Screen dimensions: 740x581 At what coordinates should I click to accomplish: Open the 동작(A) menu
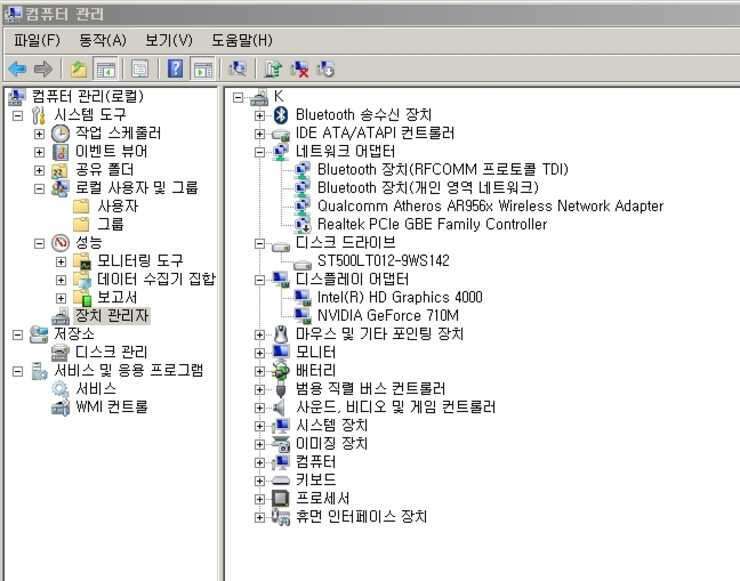pyautogui.click(x=102, y=41)
